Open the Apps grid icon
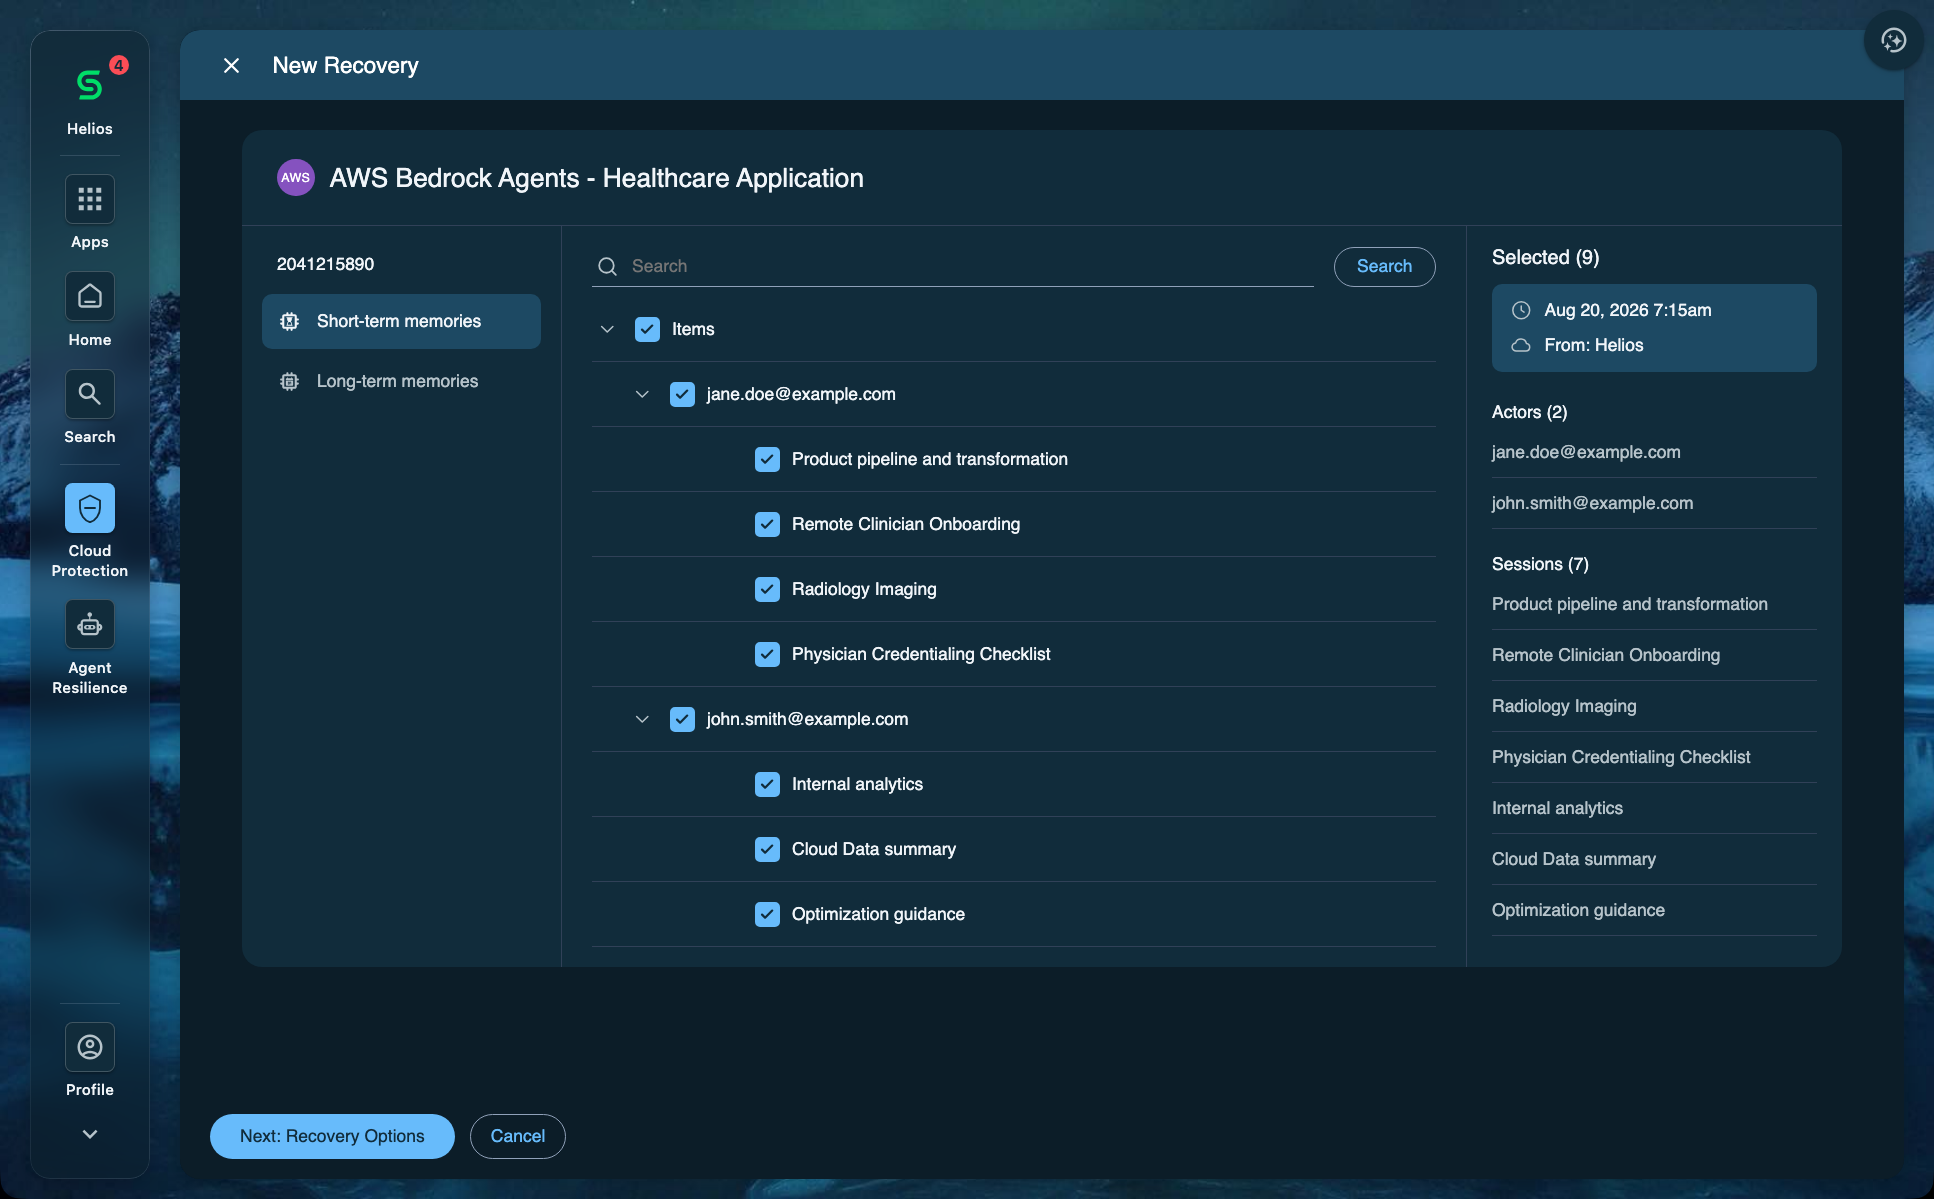1934x1199 pixels. tap(90, 199)
